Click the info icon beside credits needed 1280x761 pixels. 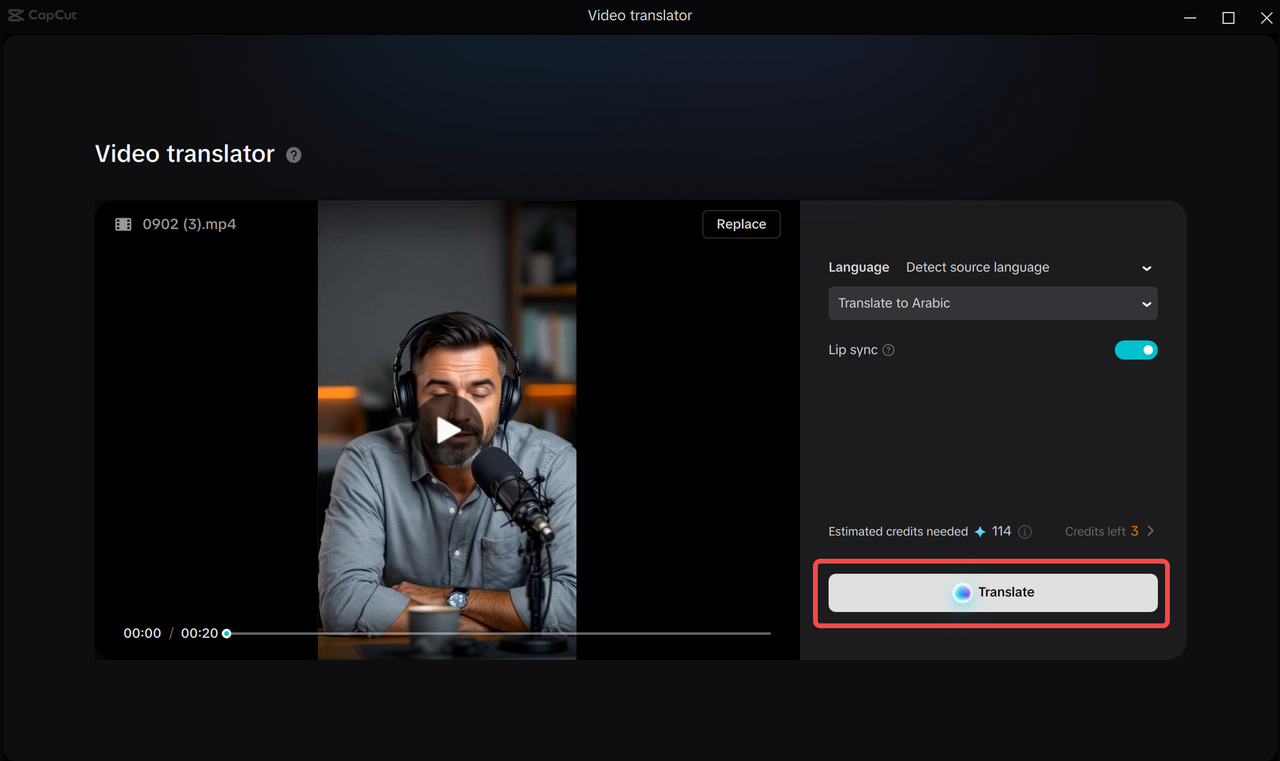coord(1024,531)
